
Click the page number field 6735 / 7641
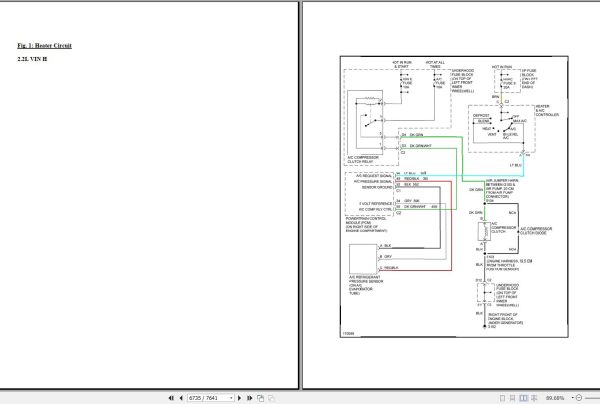pyautogui.click(x=208, y=398)
